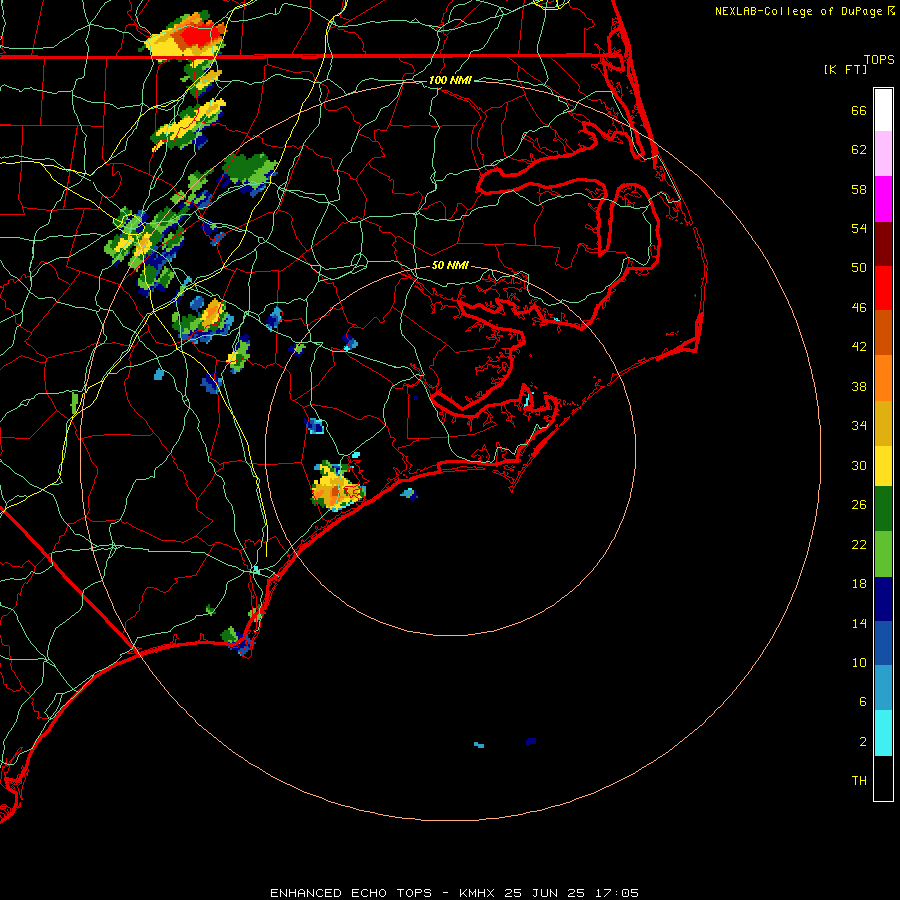900x900 pixels.
Task: Select the magenta swatch in the tops scale
Action: pyautogui.click(x=883, y=199)
